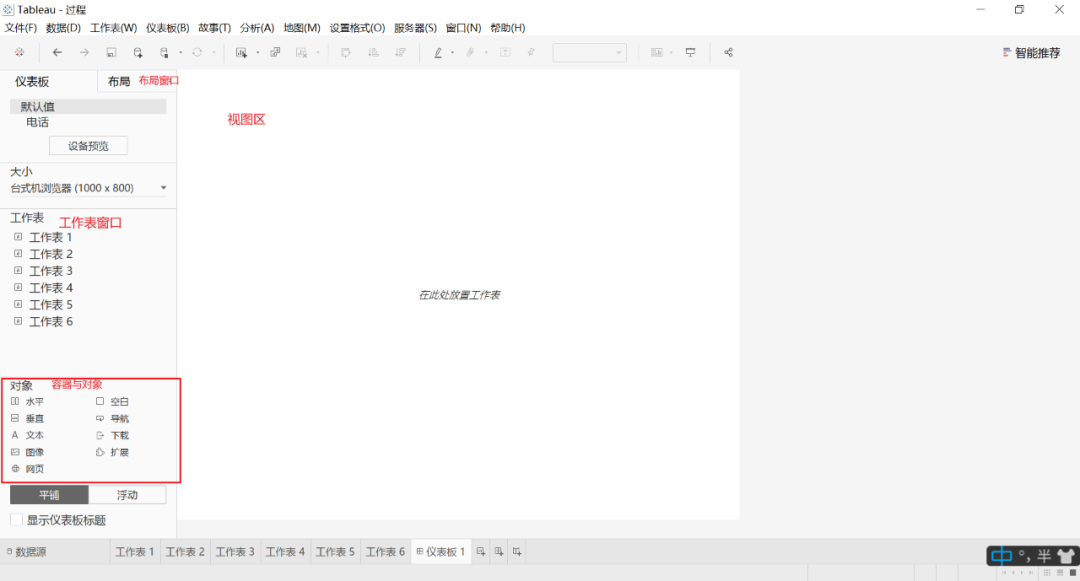Click the Save icon in the toolbar

coord(111,52)
